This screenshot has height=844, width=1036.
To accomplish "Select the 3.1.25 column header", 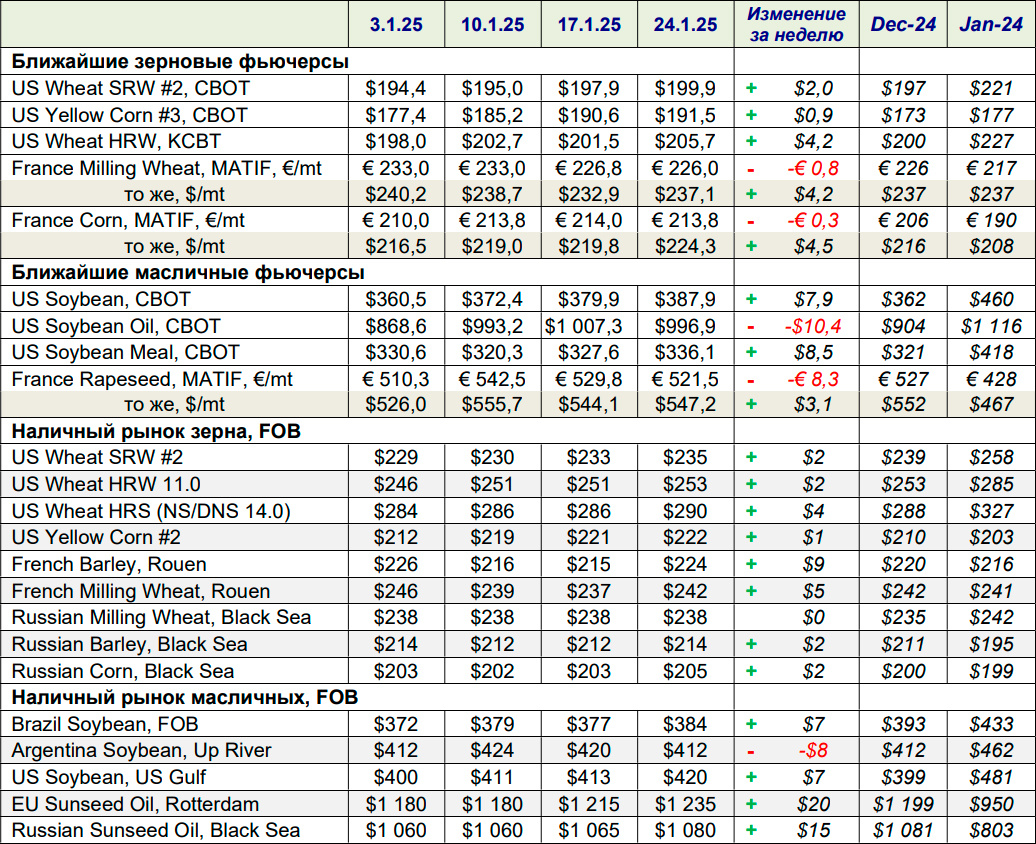I will coord(396,24).
